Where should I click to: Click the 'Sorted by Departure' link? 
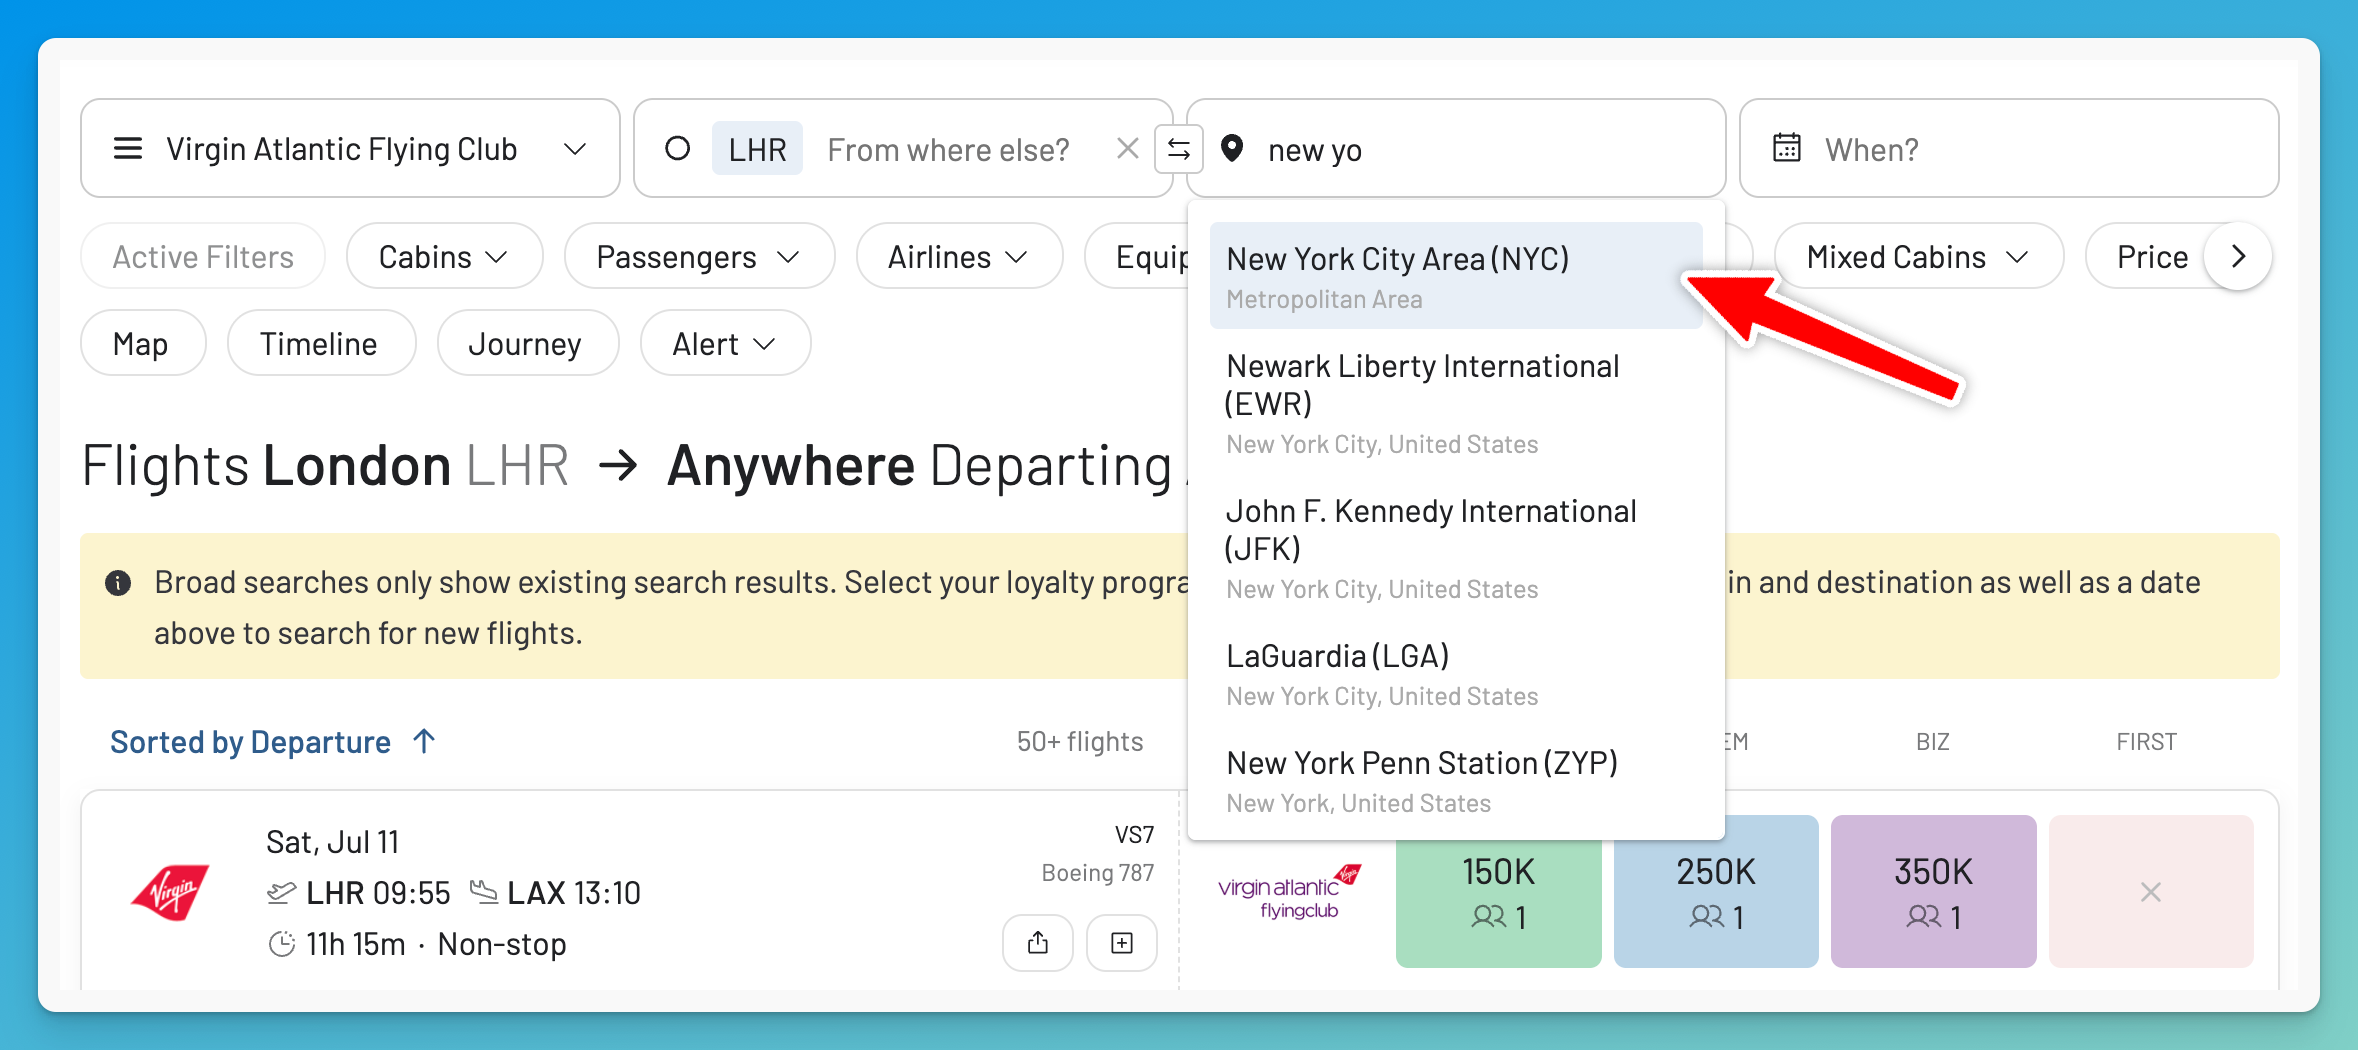click(x=250, y=742)
